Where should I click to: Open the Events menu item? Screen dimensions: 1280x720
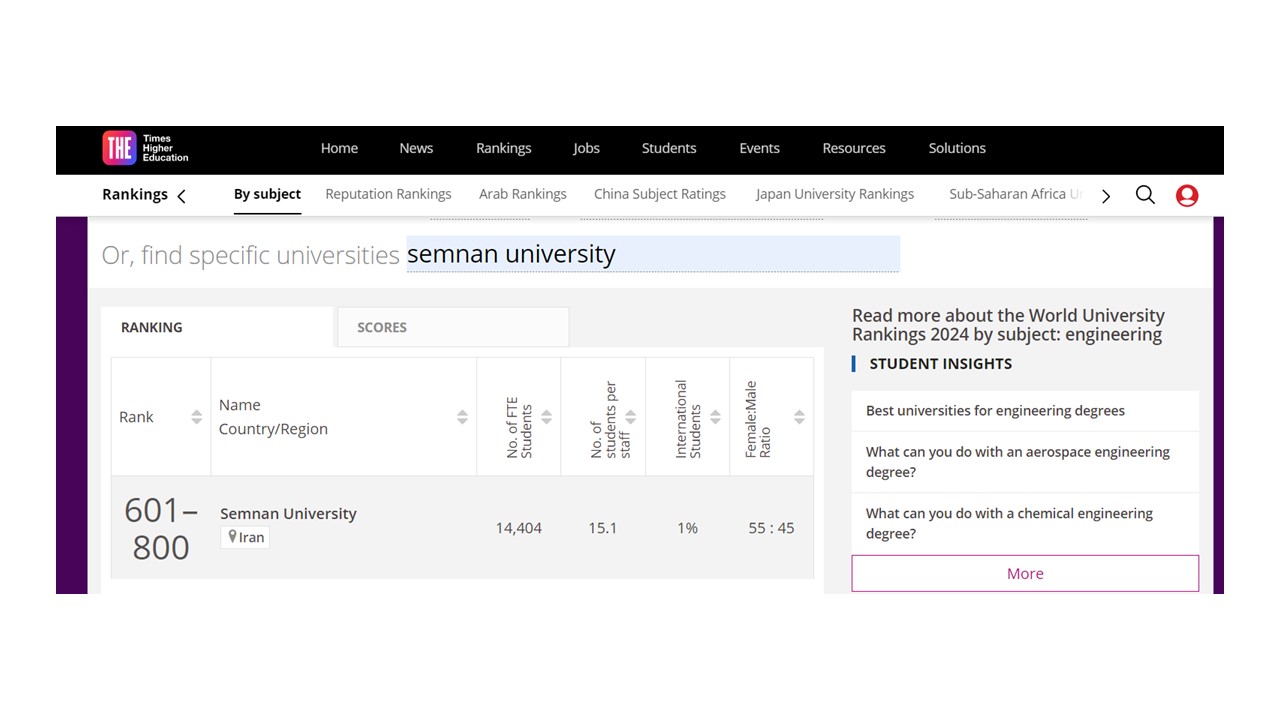point(759,148)
